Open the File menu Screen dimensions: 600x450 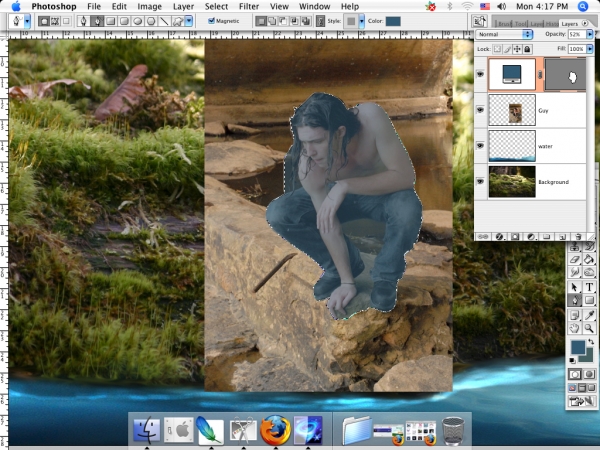tap(94, 7)
